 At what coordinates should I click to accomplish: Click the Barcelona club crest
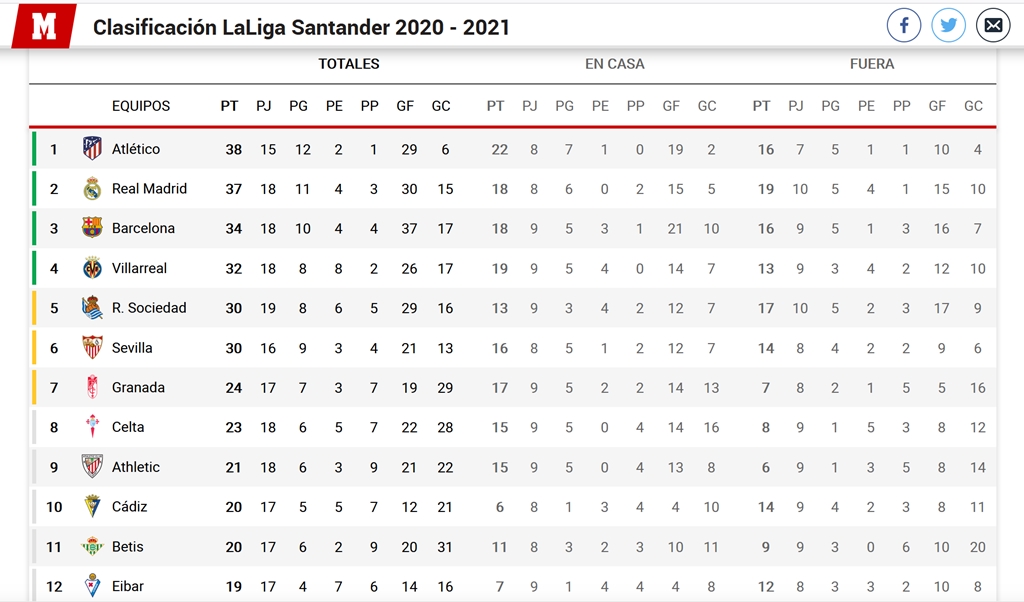pos(92,228)
